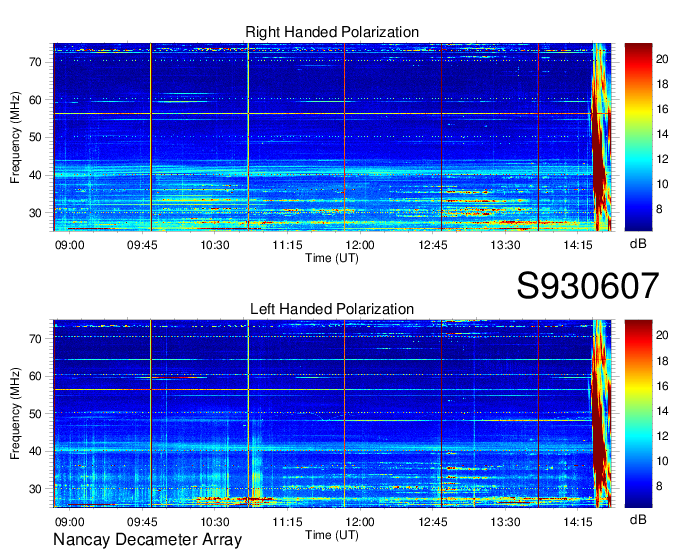The image size is (680, 552).
Task: Select the 30 MHz tick on Left Handed panel
Action: 35,489
